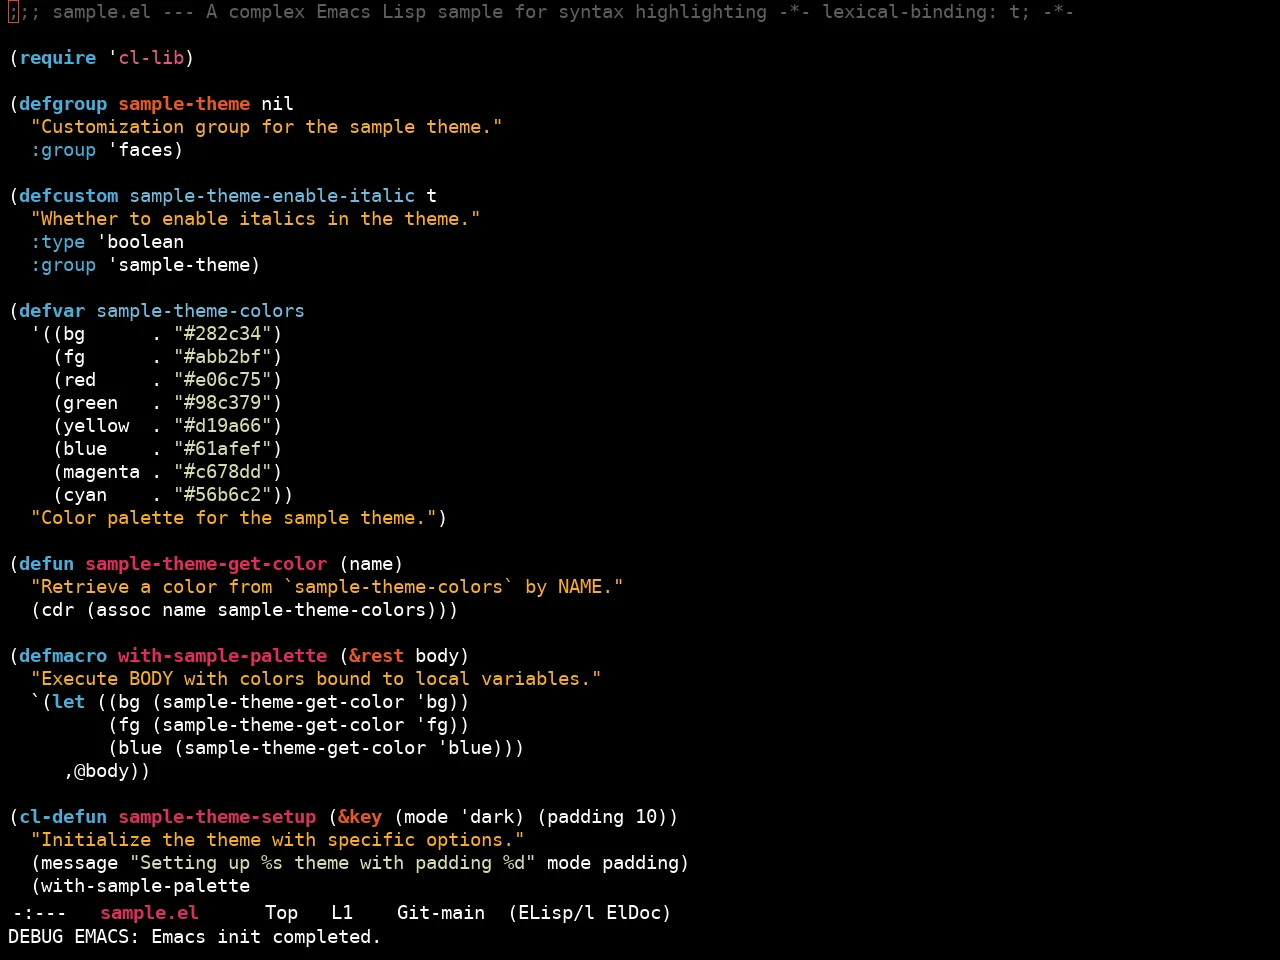Click the 'faces symbol
The width and height of the screenshot is (1280, 960).
(140, 150)
